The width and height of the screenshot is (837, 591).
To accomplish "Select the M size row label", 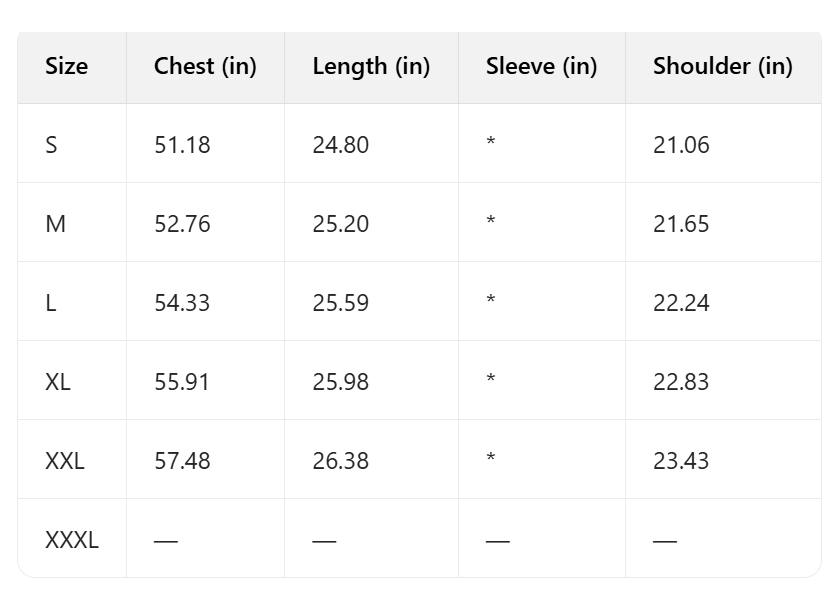I will (55, 224).
